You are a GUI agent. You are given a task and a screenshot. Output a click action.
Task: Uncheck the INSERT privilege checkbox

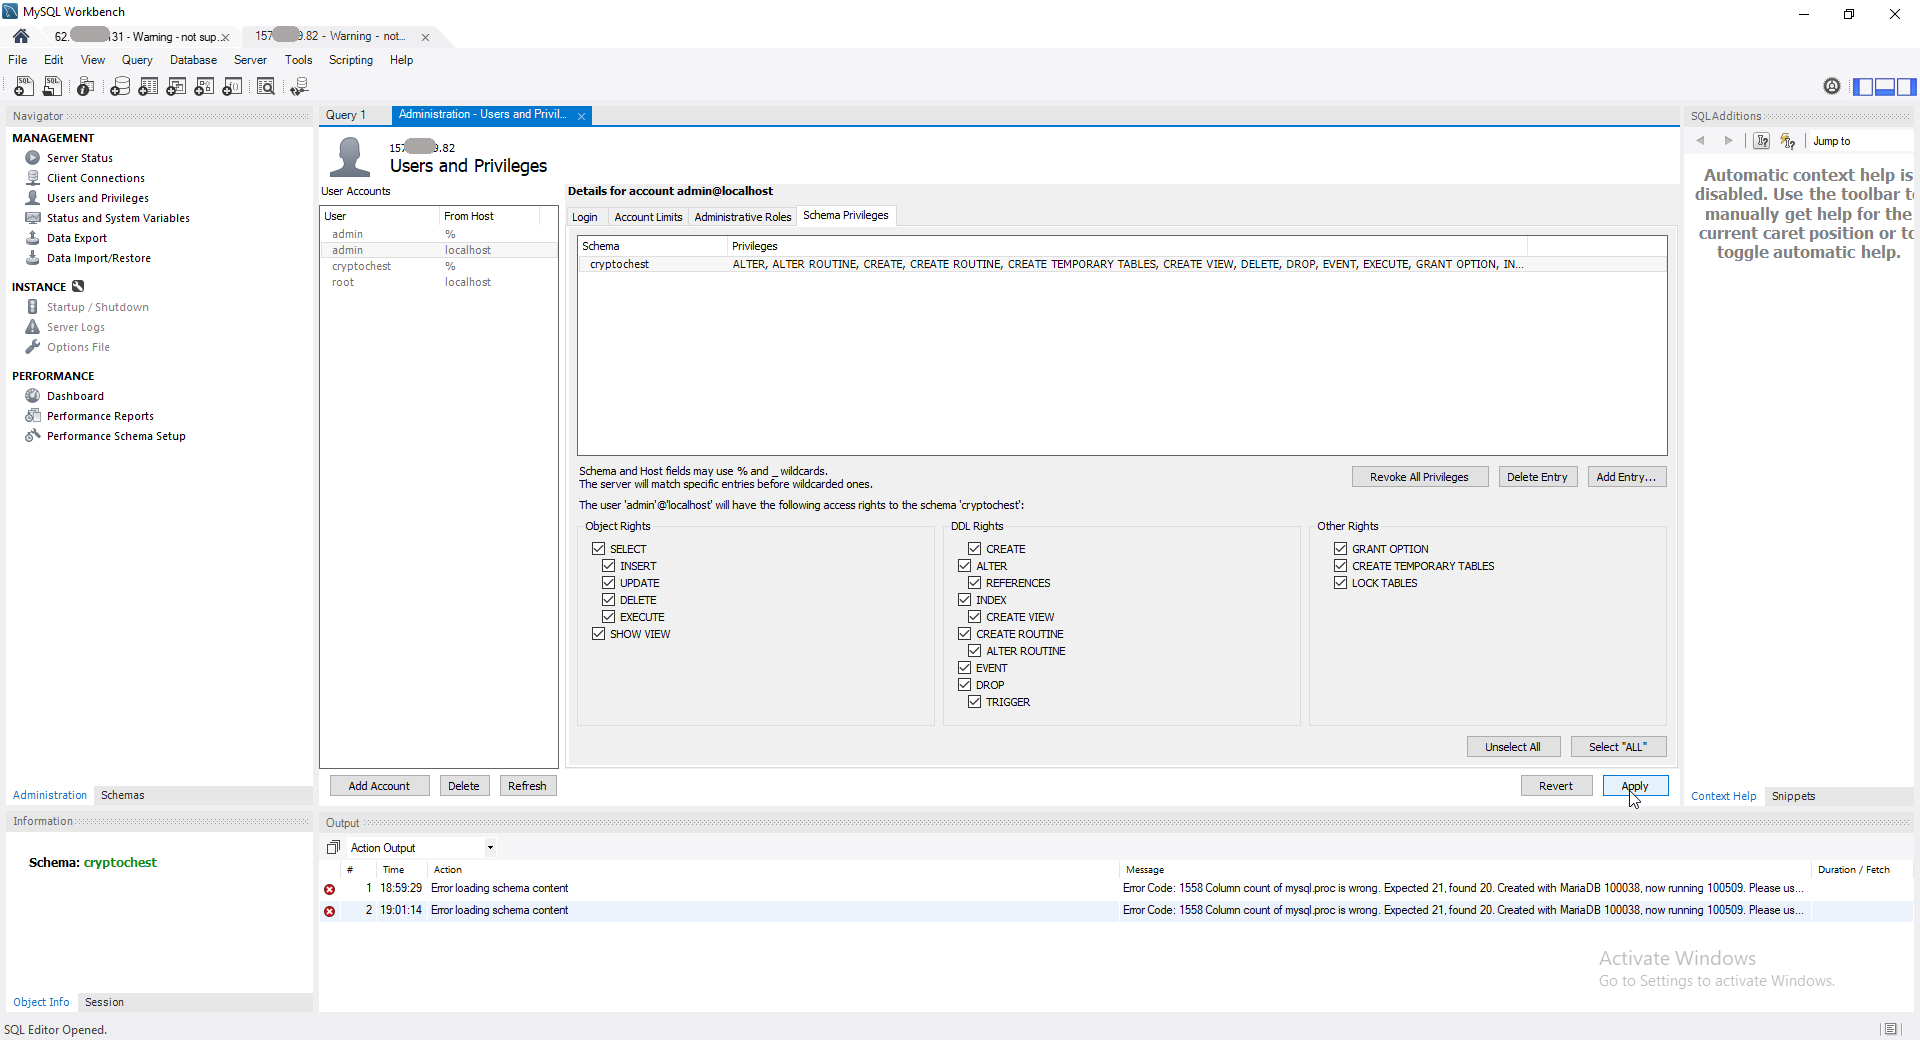(608, 566)
